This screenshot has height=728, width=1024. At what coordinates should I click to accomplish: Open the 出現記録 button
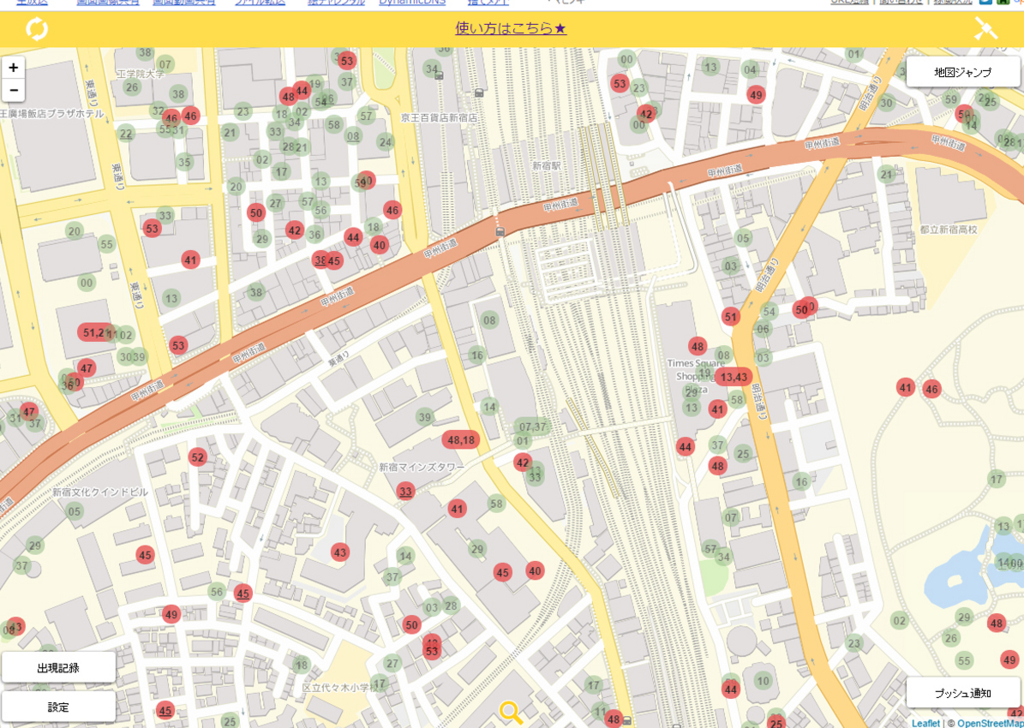click(58, 668)
